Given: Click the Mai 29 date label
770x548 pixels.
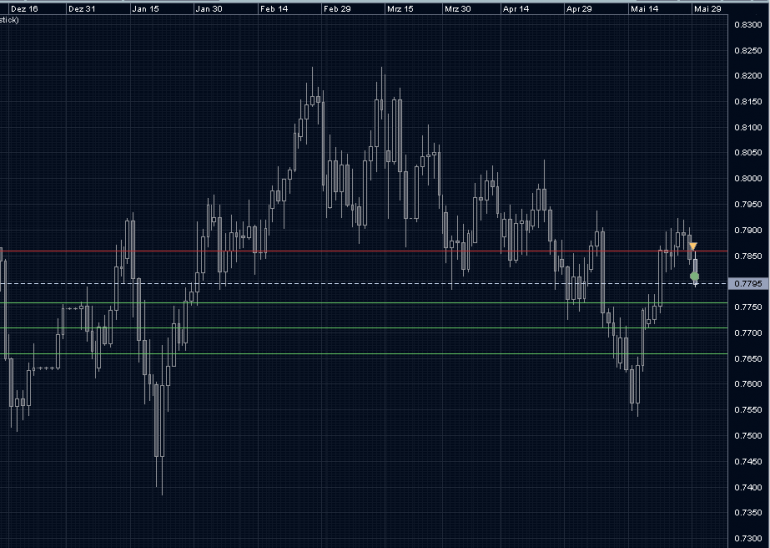Looking at the screenshot, I should coord(708,9).
